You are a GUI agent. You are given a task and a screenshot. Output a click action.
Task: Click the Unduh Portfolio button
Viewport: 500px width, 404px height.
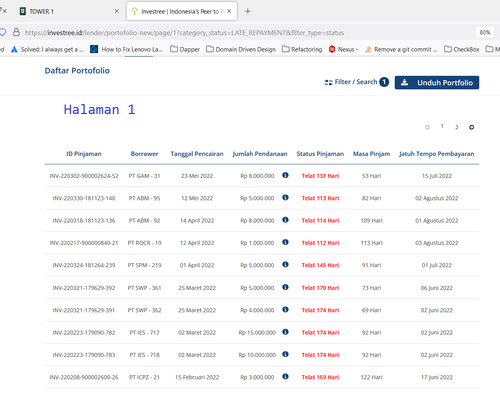(437, 83)
